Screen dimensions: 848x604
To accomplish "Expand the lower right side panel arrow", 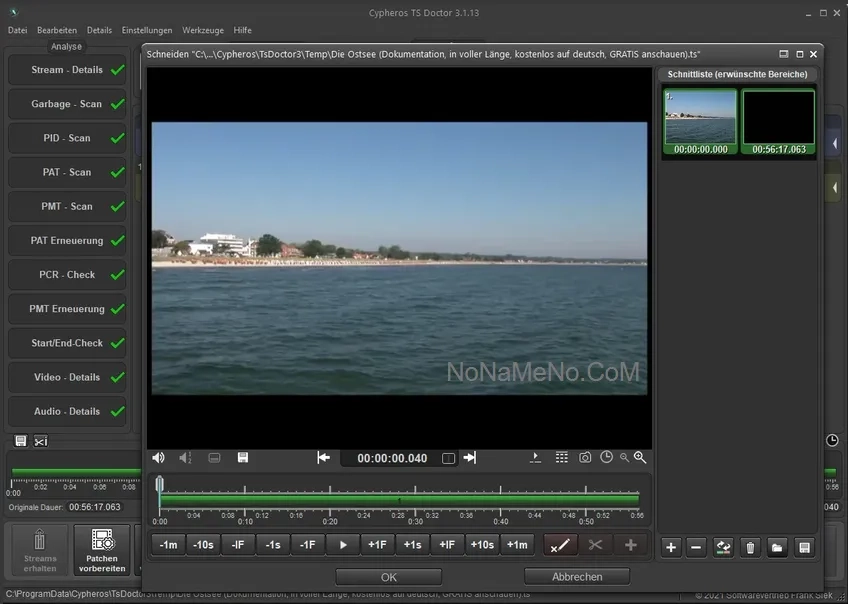I will (x=835, y=187).
